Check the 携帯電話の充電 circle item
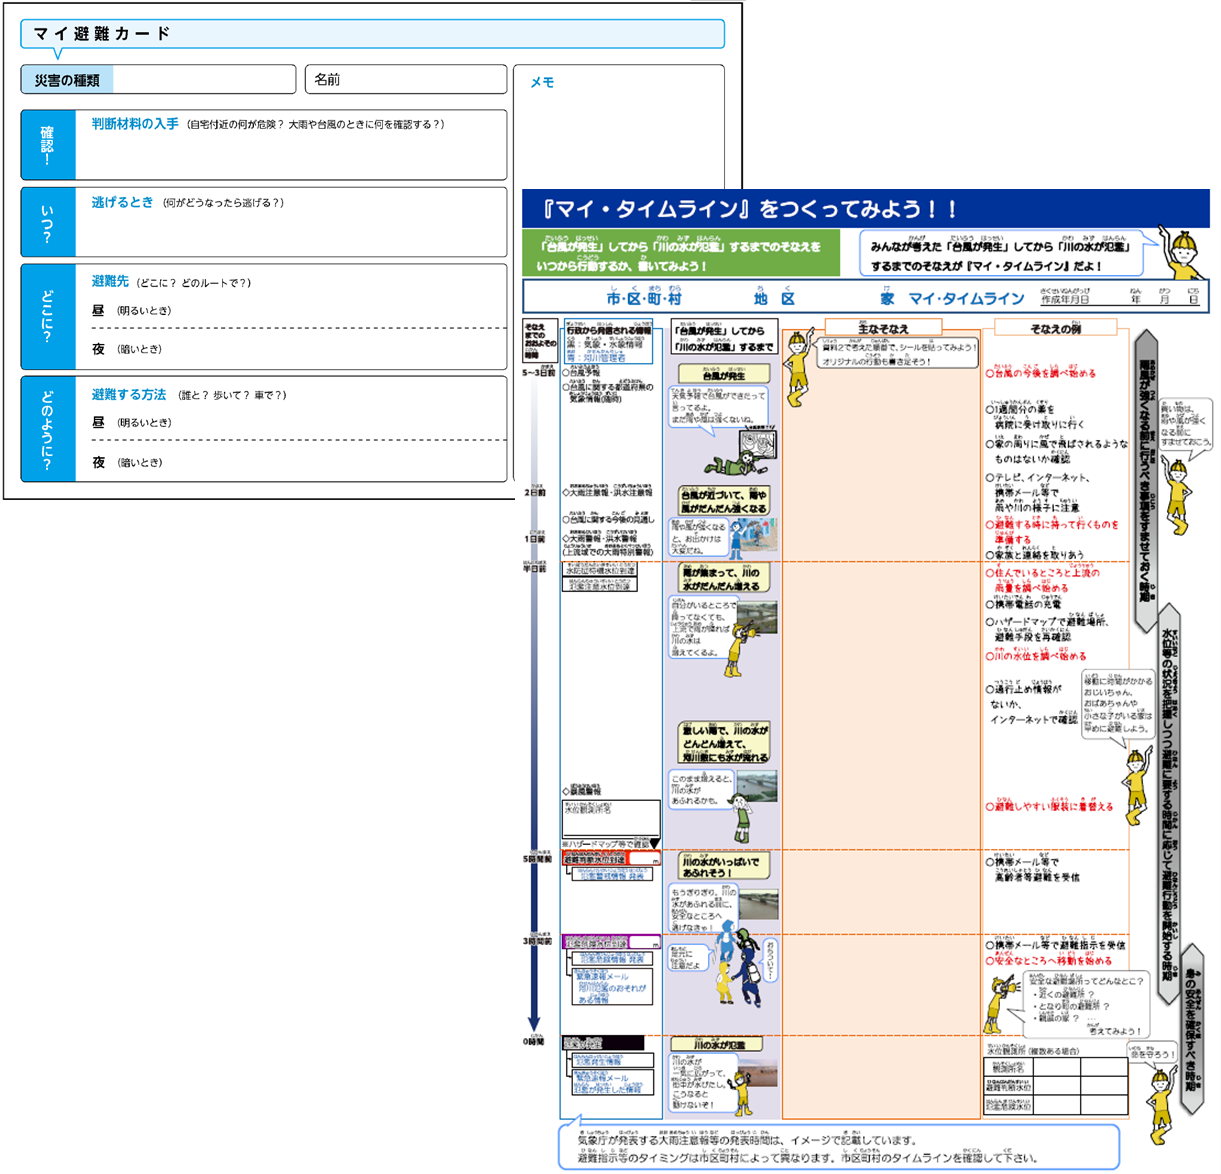This screenshot has height=1174, width=1221. click(990, 605)
